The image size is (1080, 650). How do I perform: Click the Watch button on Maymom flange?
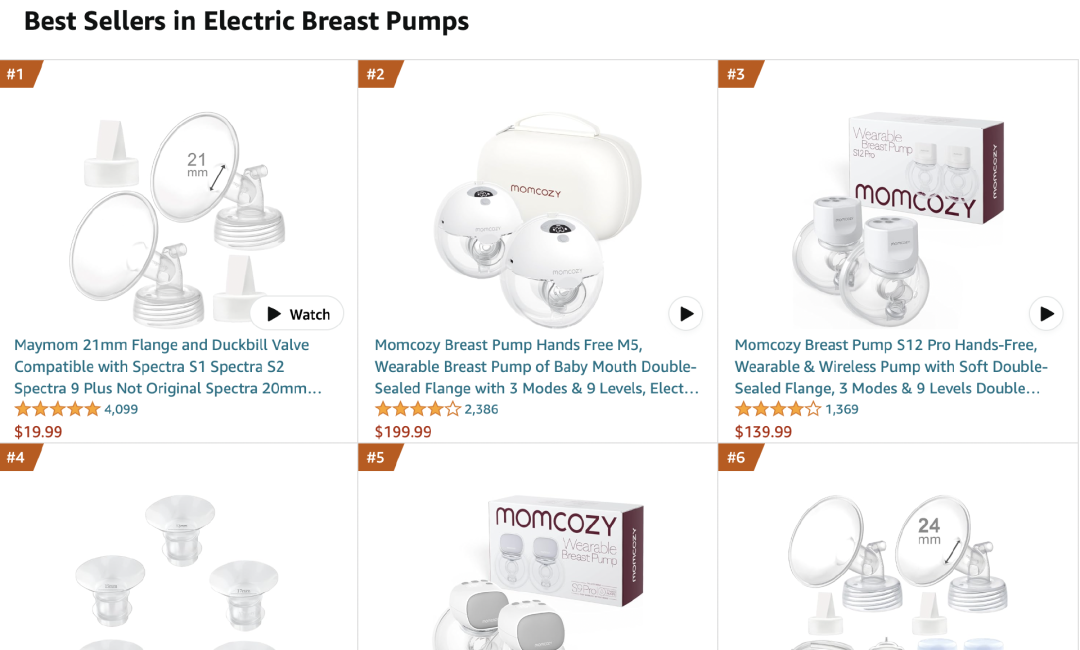point(297,314)
